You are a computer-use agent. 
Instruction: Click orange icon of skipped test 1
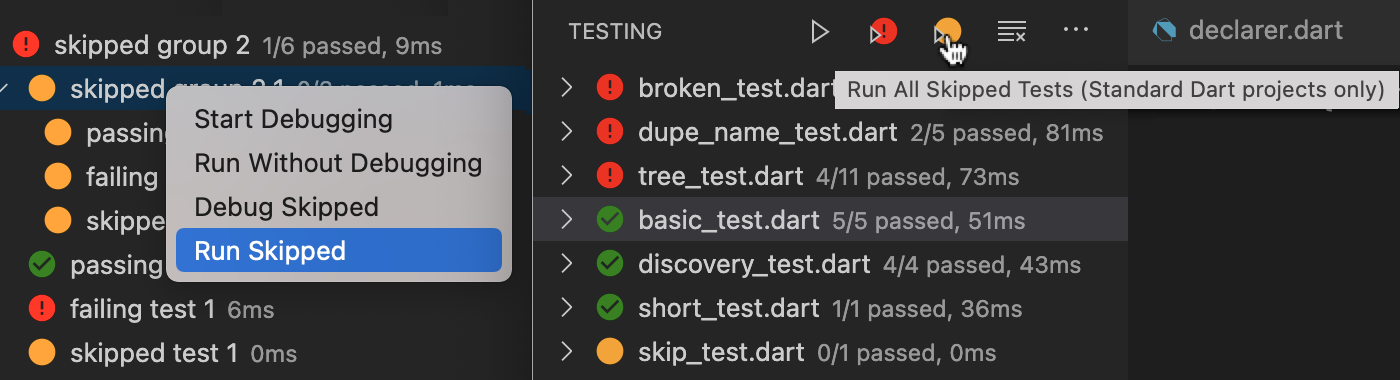[x=41, y=353]
